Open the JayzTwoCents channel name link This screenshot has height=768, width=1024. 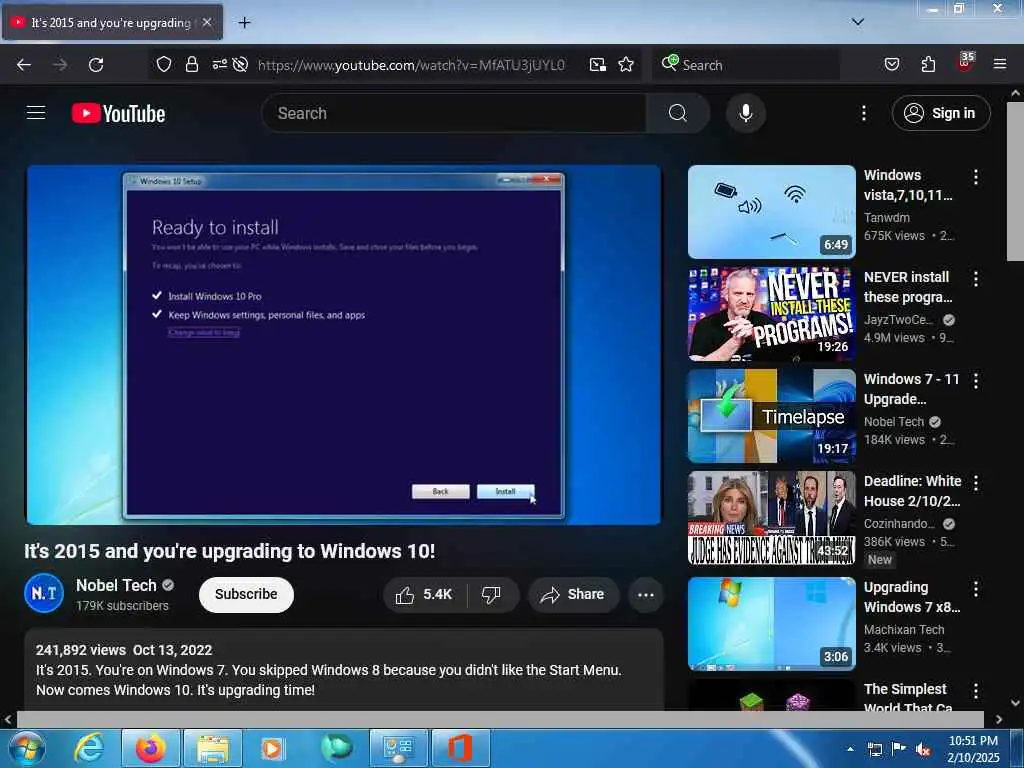(899, 319)
